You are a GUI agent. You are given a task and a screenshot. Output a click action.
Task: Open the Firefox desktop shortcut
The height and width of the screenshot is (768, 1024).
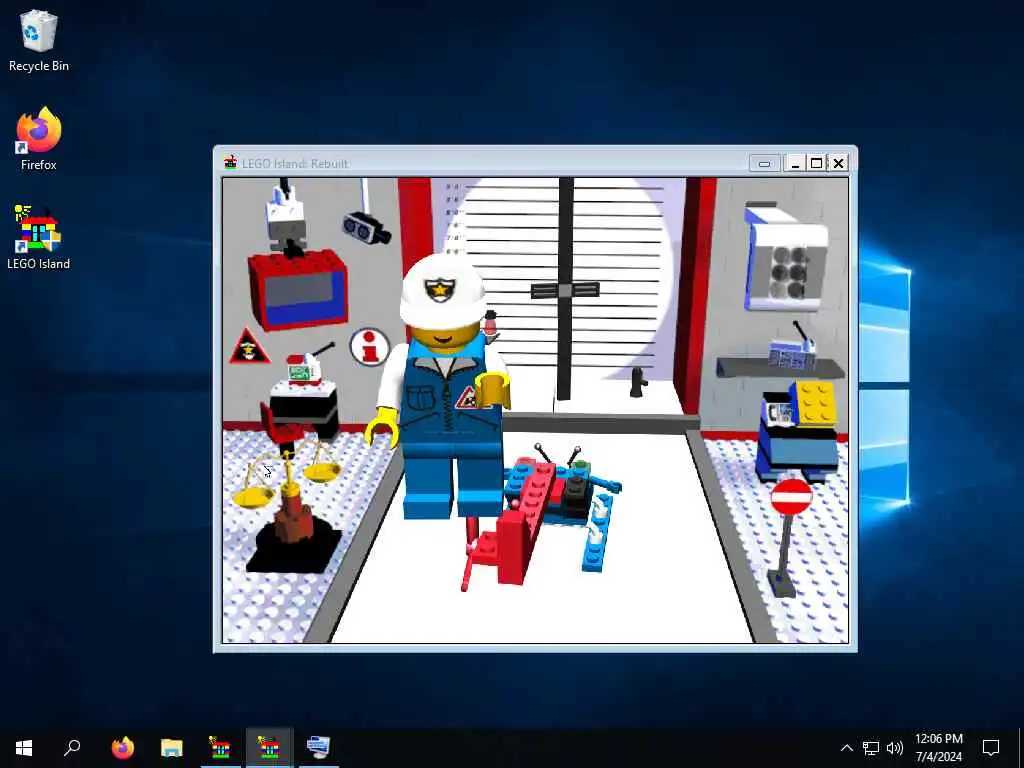coord(39,139)
